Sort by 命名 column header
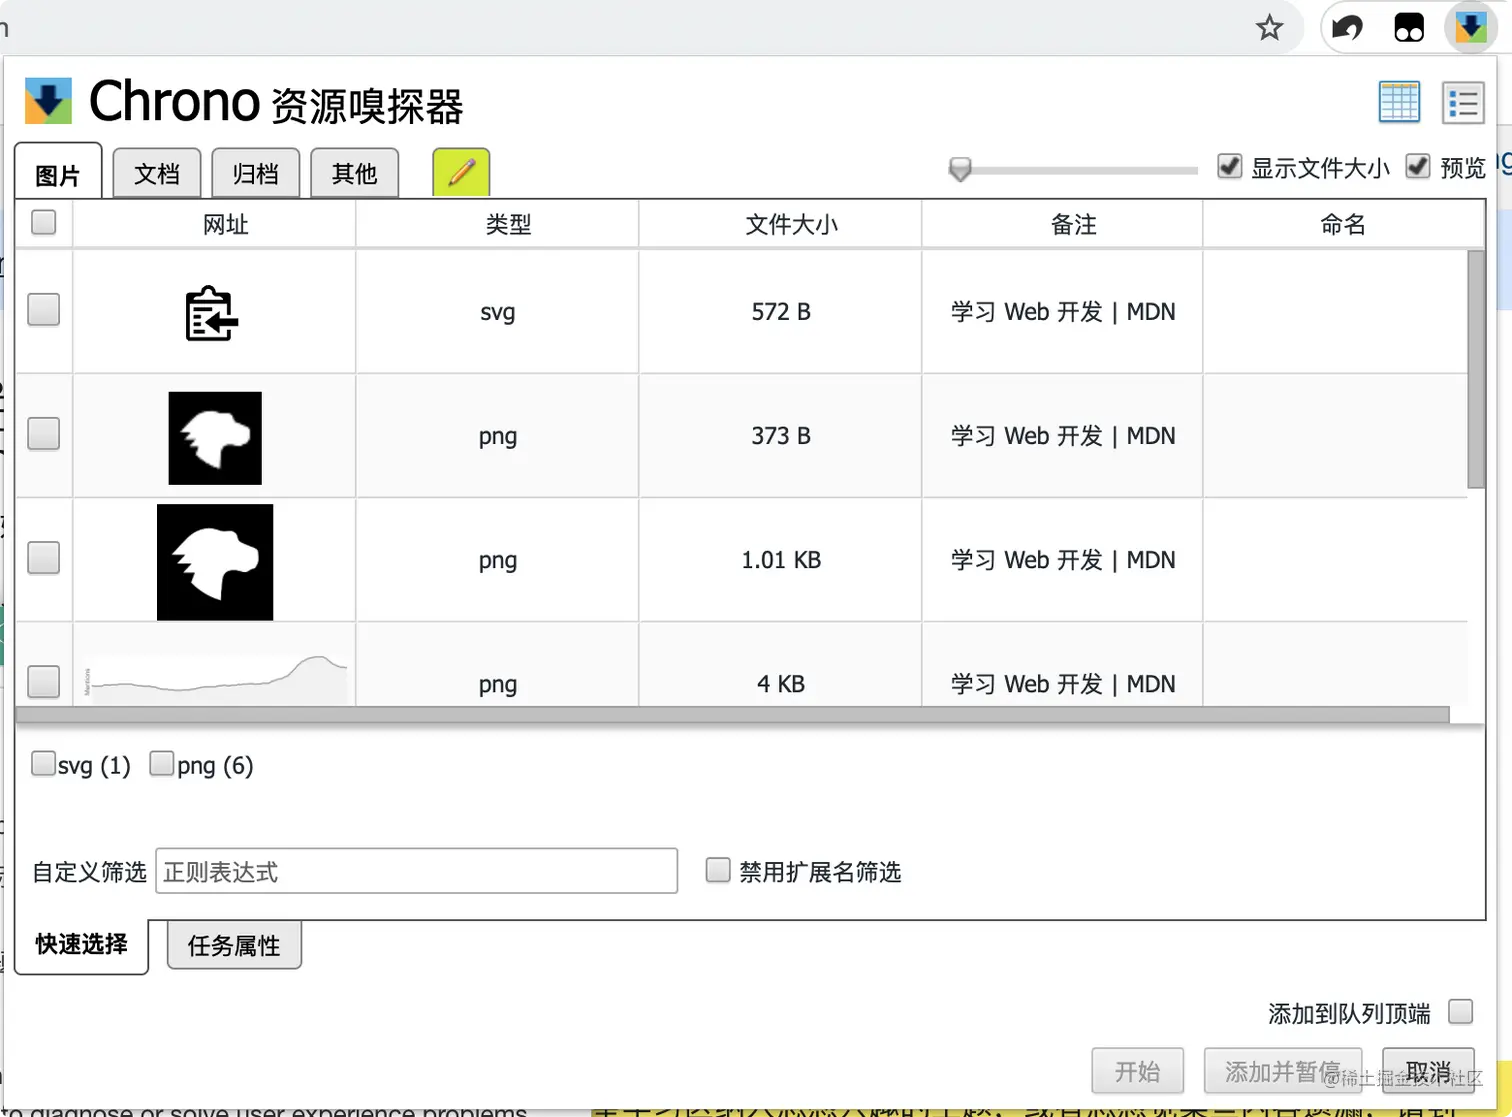 1343,224
